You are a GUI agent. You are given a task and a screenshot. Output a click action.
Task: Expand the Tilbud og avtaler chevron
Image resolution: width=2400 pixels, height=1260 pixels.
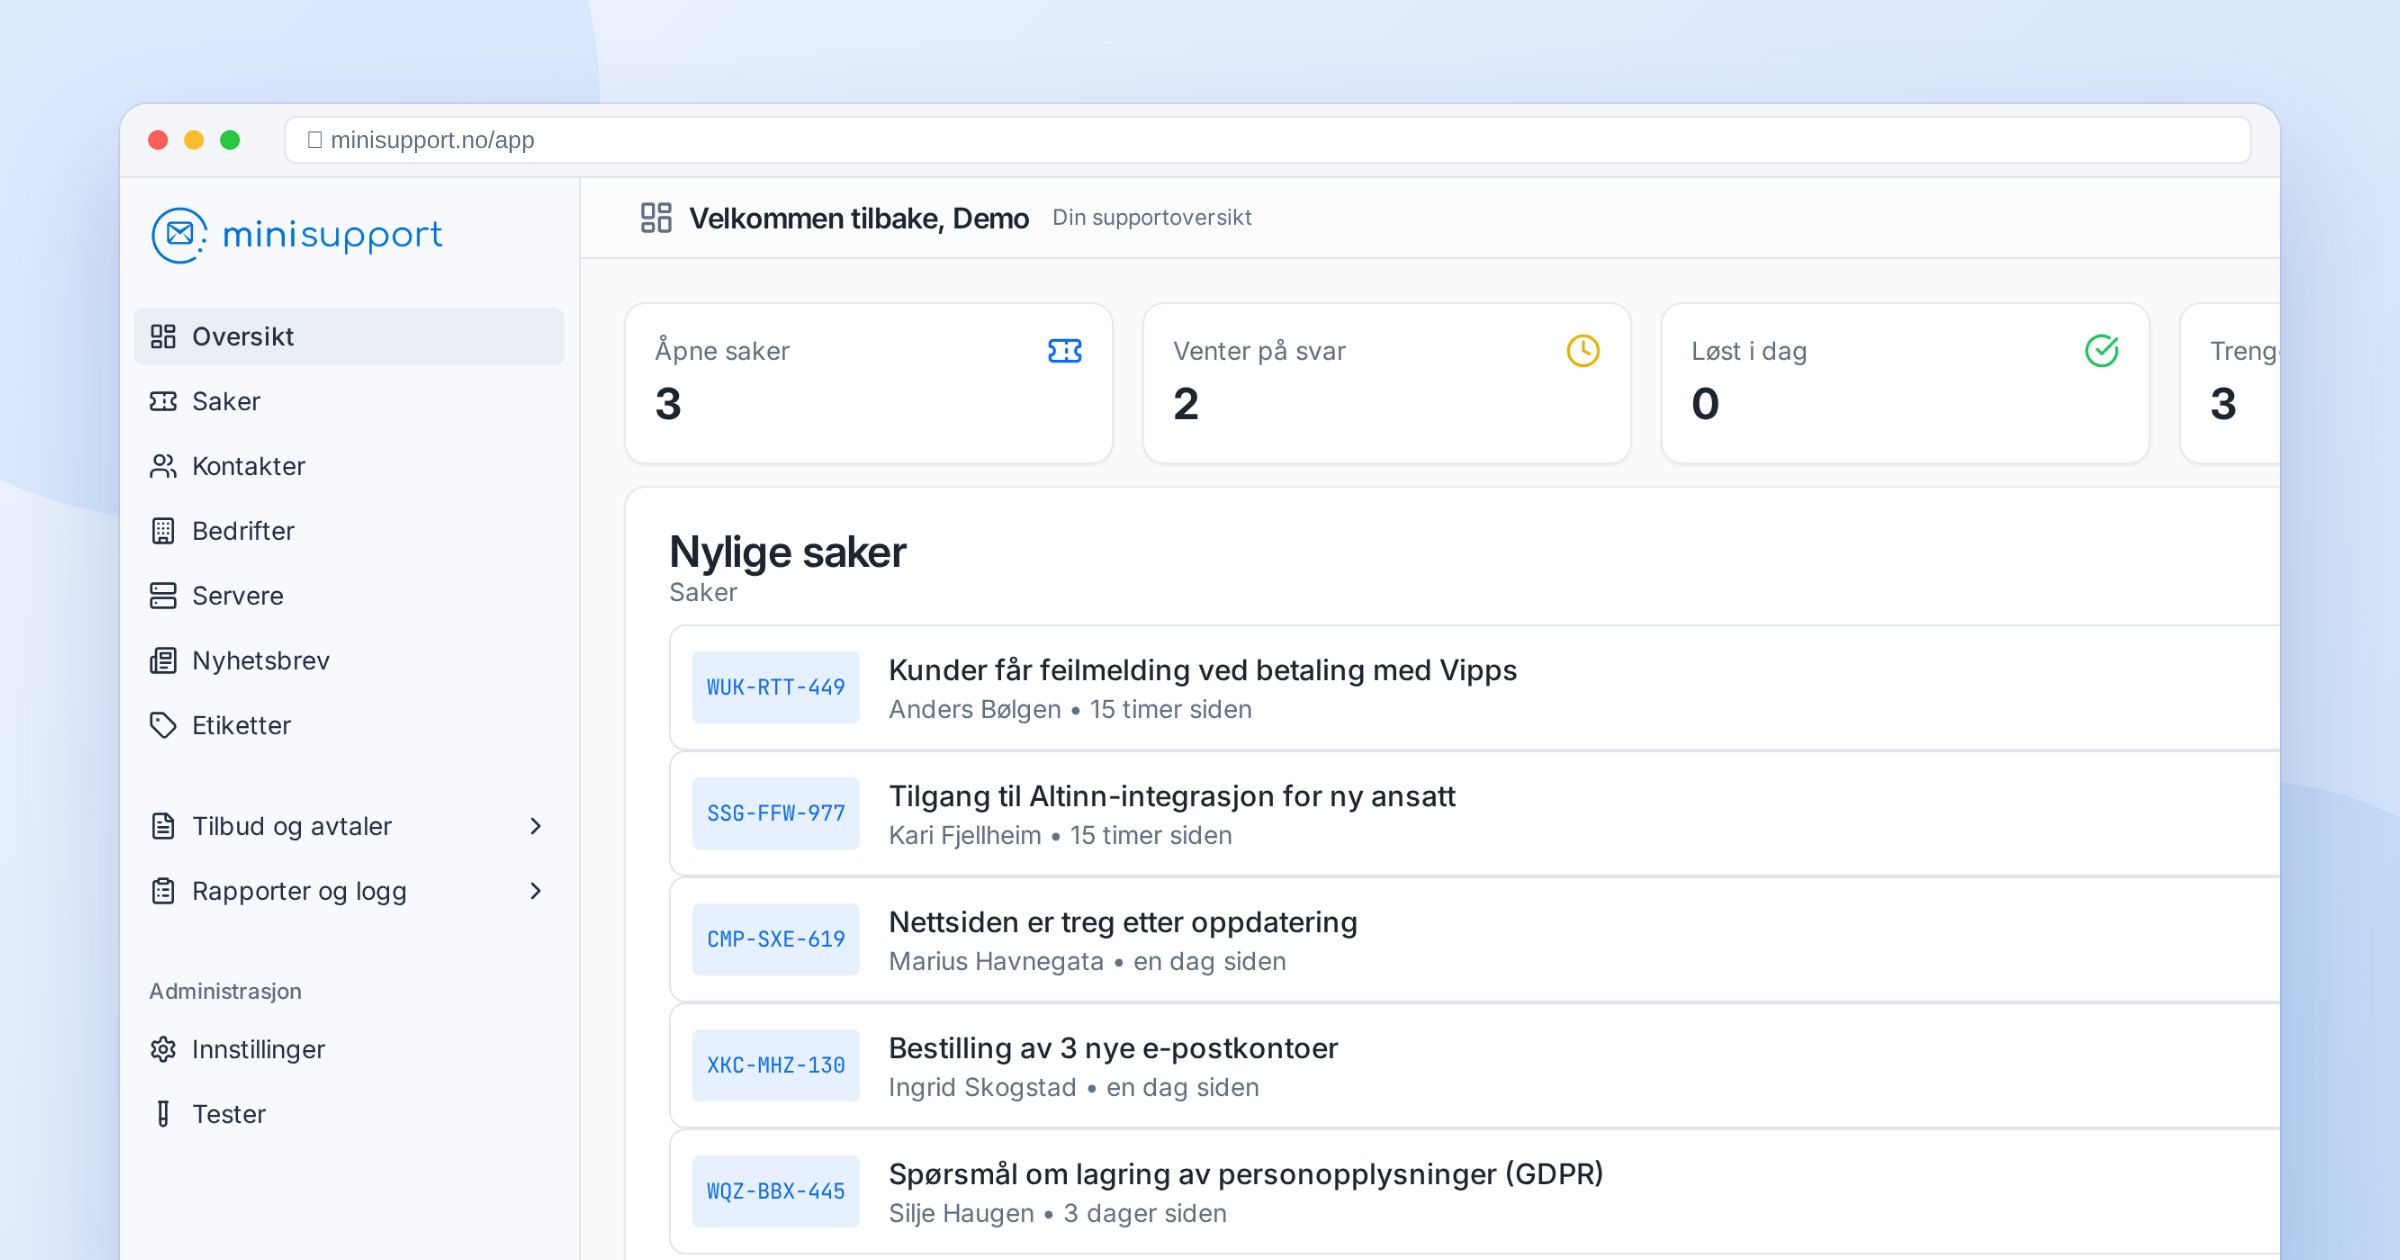(x=536, y=826)
